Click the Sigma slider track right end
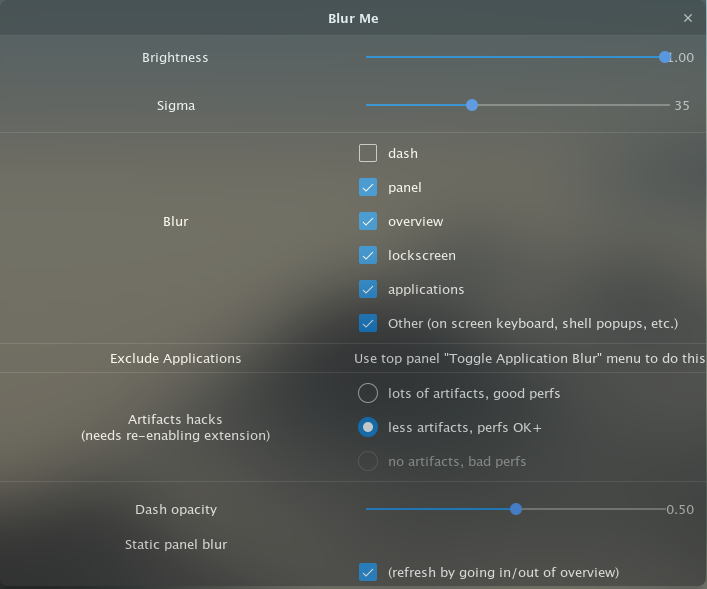This screenshot has width=707, height=589. [x=665, y=105]
